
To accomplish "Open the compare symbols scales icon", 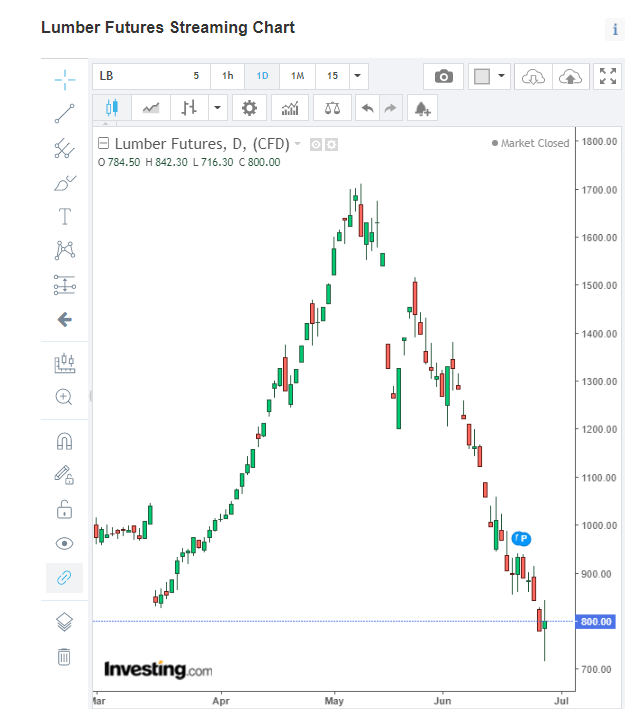I will coord(332,108).
